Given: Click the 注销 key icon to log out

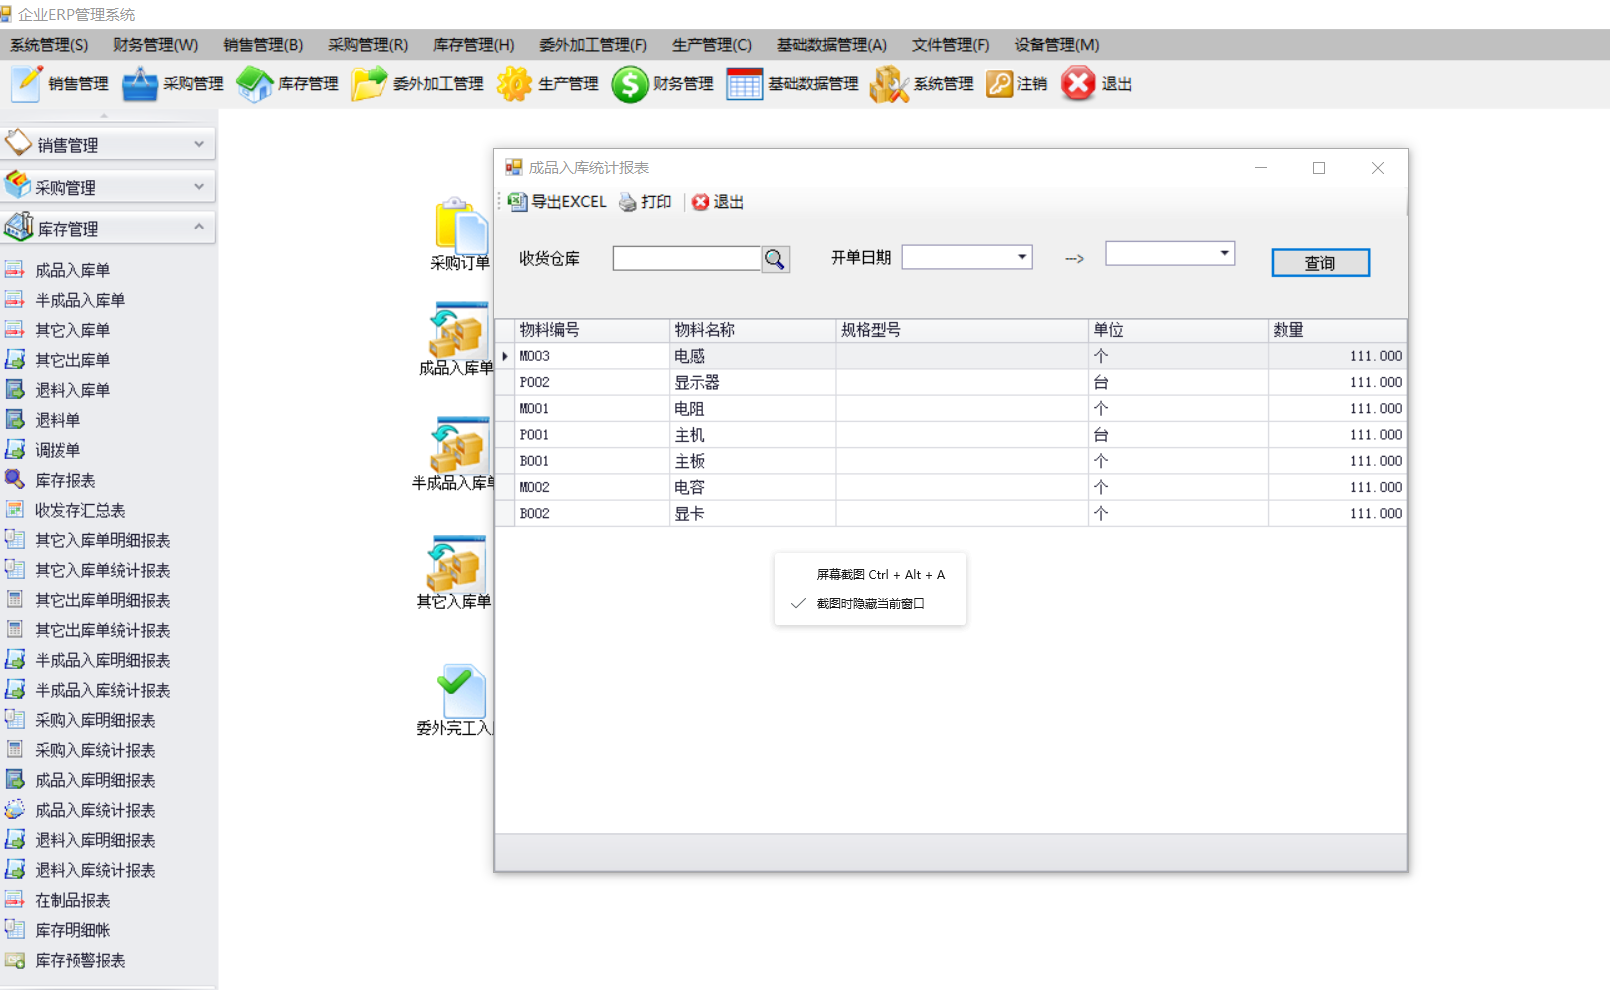Looking at the screenshot, I should [x=1015, y=84].
